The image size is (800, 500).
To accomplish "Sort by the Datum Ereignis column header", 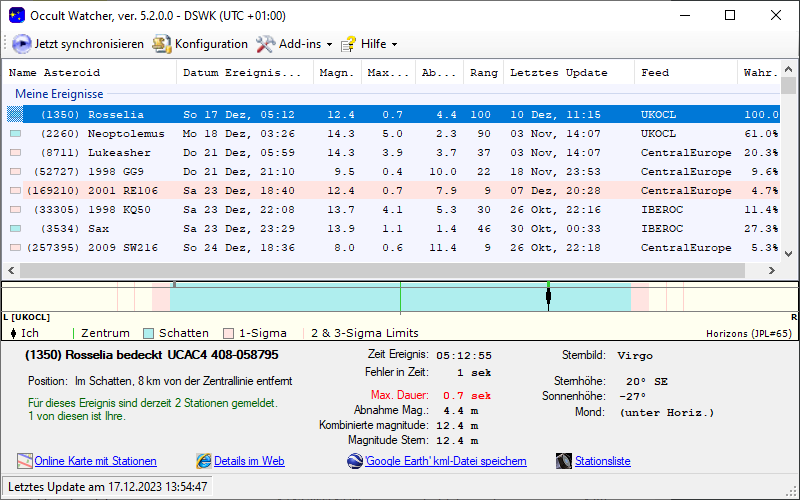I will pyautogui.click(x=242, y=73).
